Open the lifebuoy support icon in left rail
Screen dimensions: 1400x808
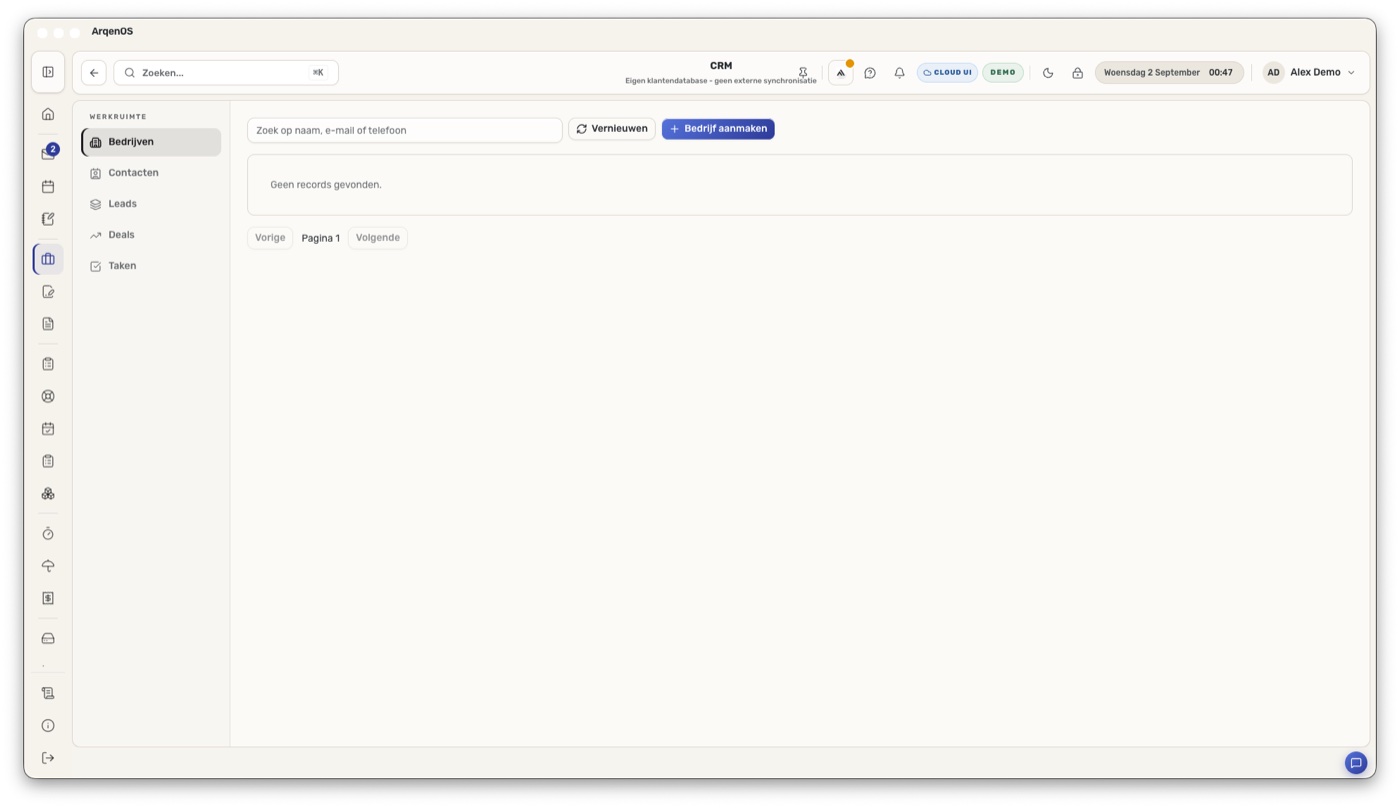click(48, 396)
